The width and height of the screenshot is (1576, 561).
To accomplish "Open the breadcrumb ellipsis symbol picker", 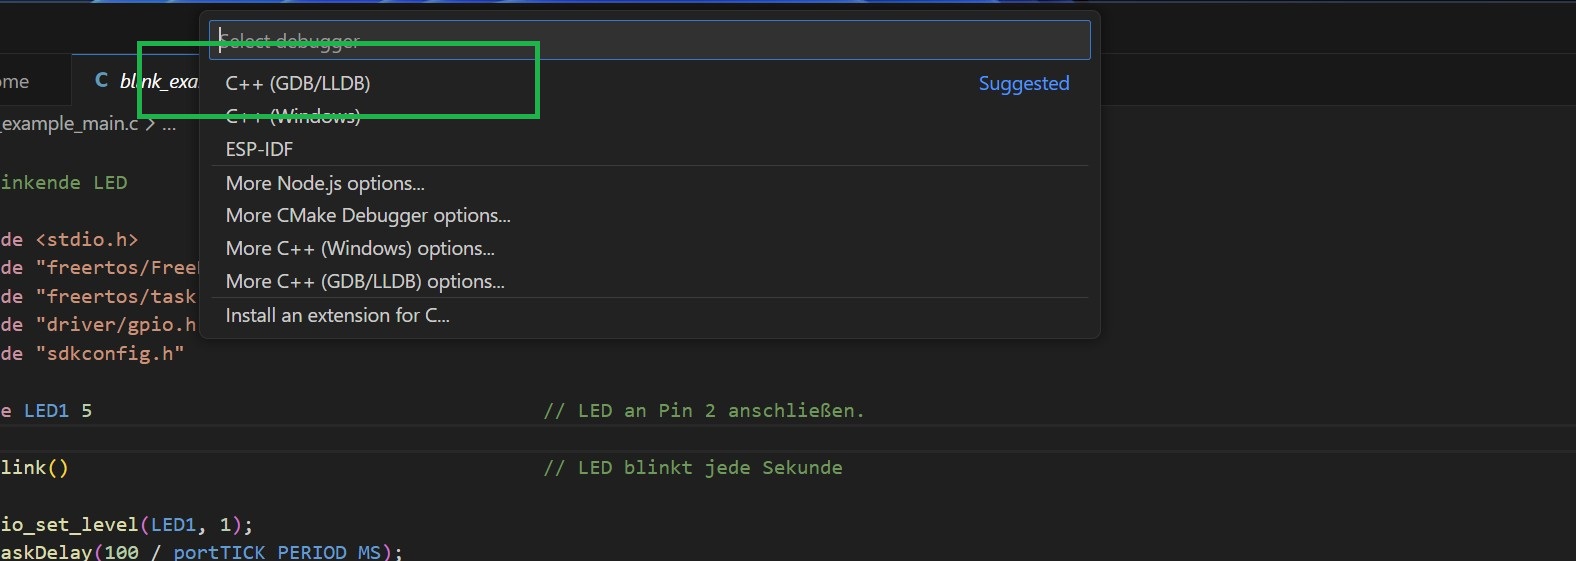I will point(168,125).
